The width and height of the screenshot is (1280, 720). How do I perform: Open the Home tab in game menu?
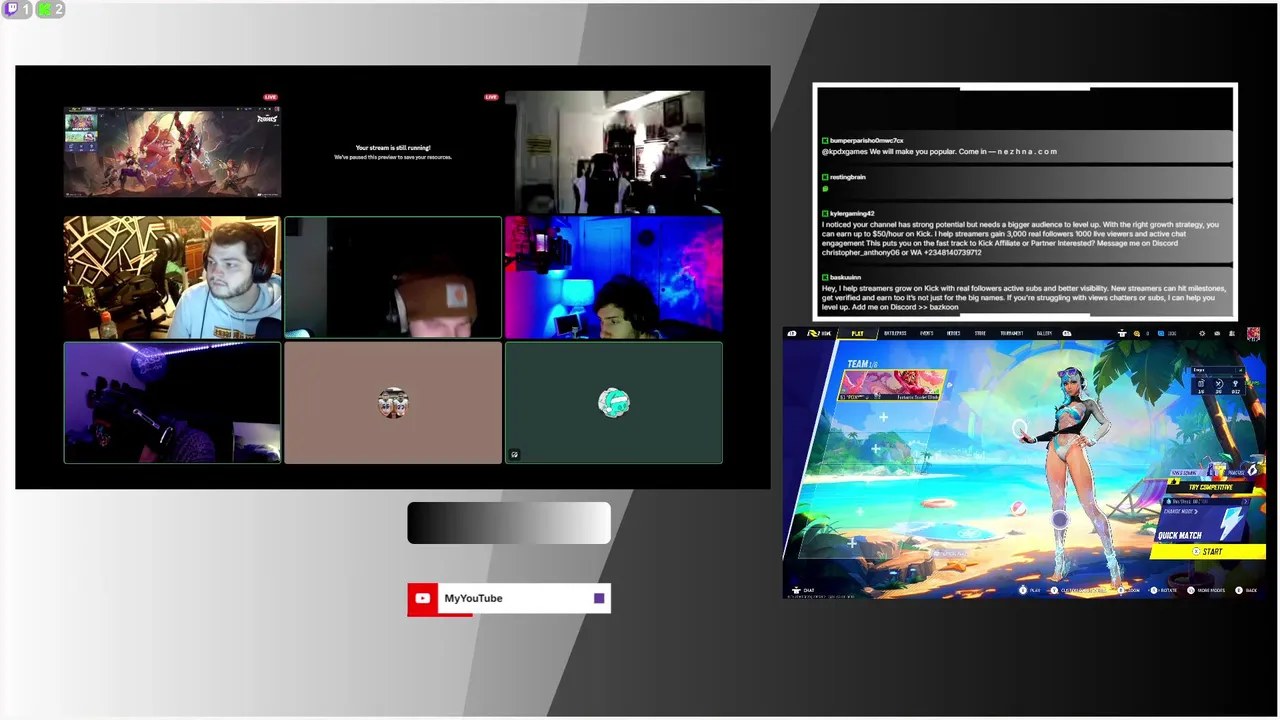click(x=819, y=333)
